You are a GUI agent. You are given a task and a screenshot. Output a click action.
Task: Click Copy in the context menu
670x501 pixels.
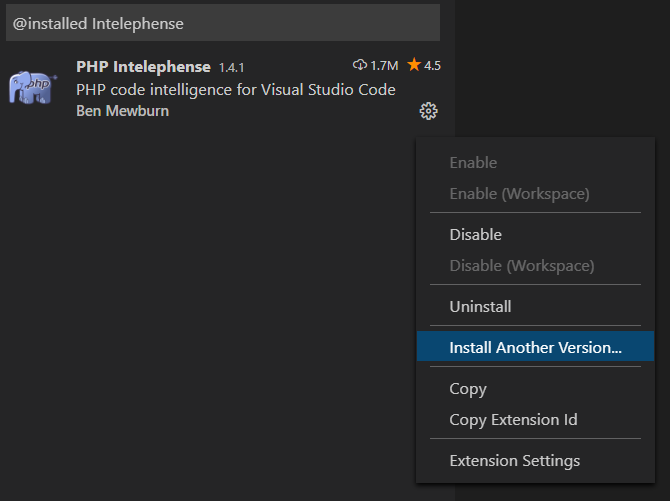tap(535, 389)
